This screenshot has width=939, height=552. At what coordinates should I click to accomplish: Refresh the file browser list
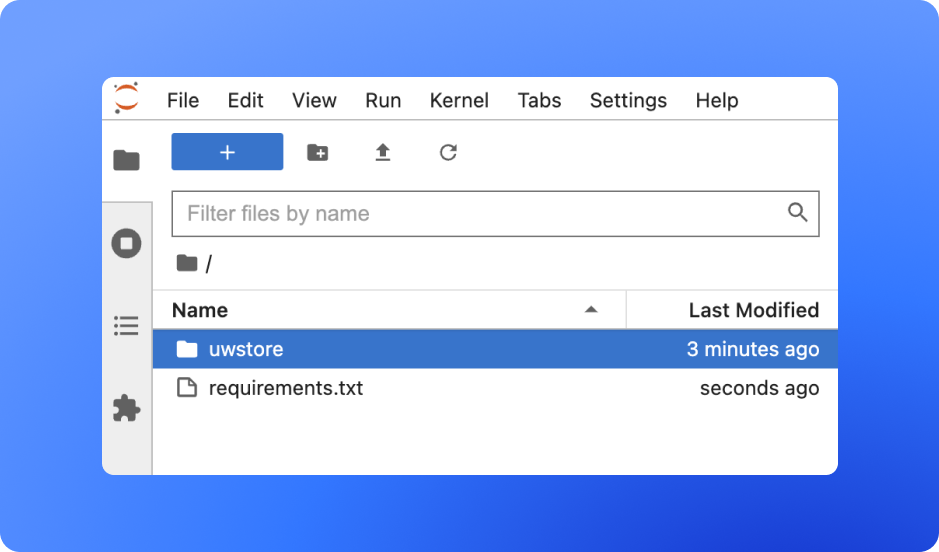[x=448, y=153]
